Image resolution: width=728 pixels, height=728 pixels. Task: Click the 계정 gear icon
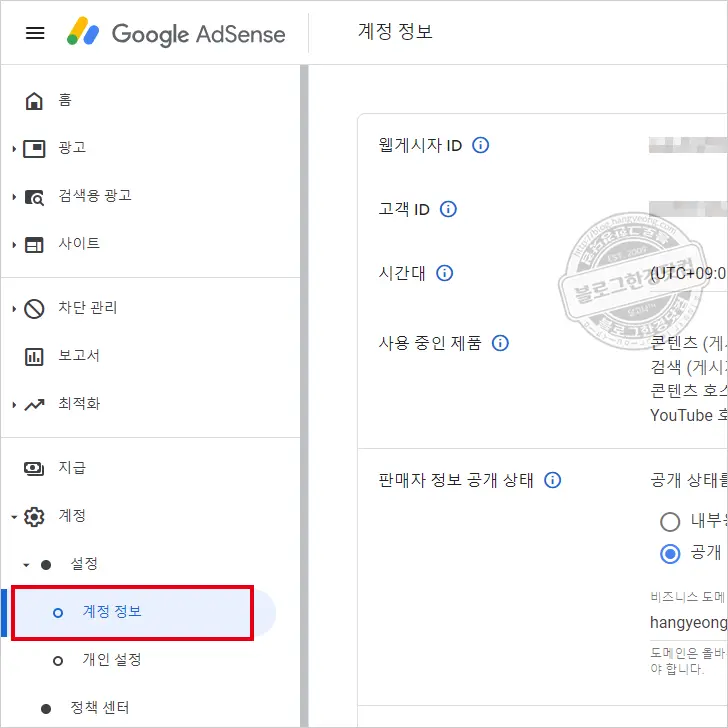pos(34,517)
